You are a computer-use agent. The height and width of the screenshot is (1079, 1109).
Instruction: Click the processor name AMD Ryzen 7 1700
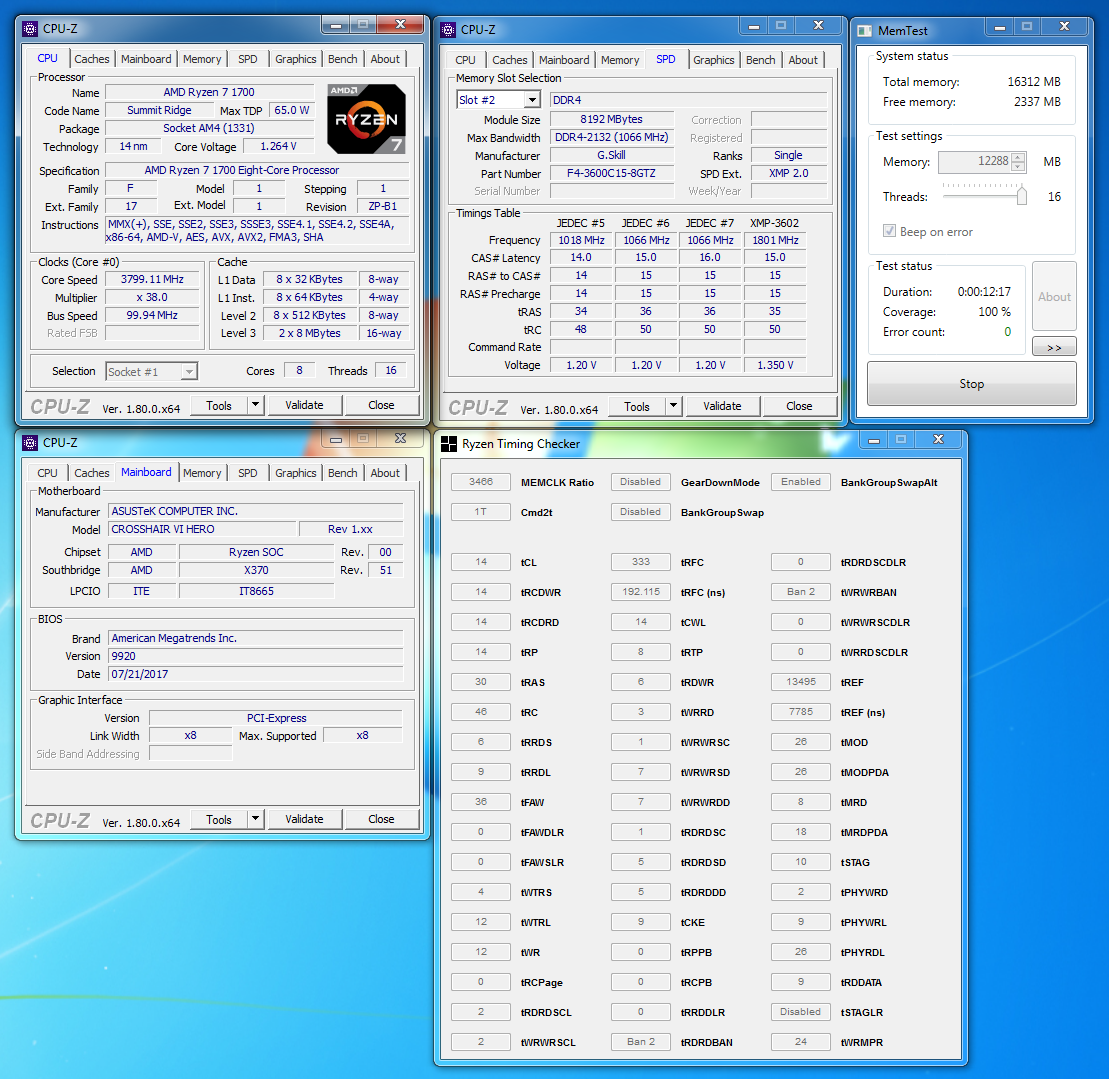(x=209, y=92)
